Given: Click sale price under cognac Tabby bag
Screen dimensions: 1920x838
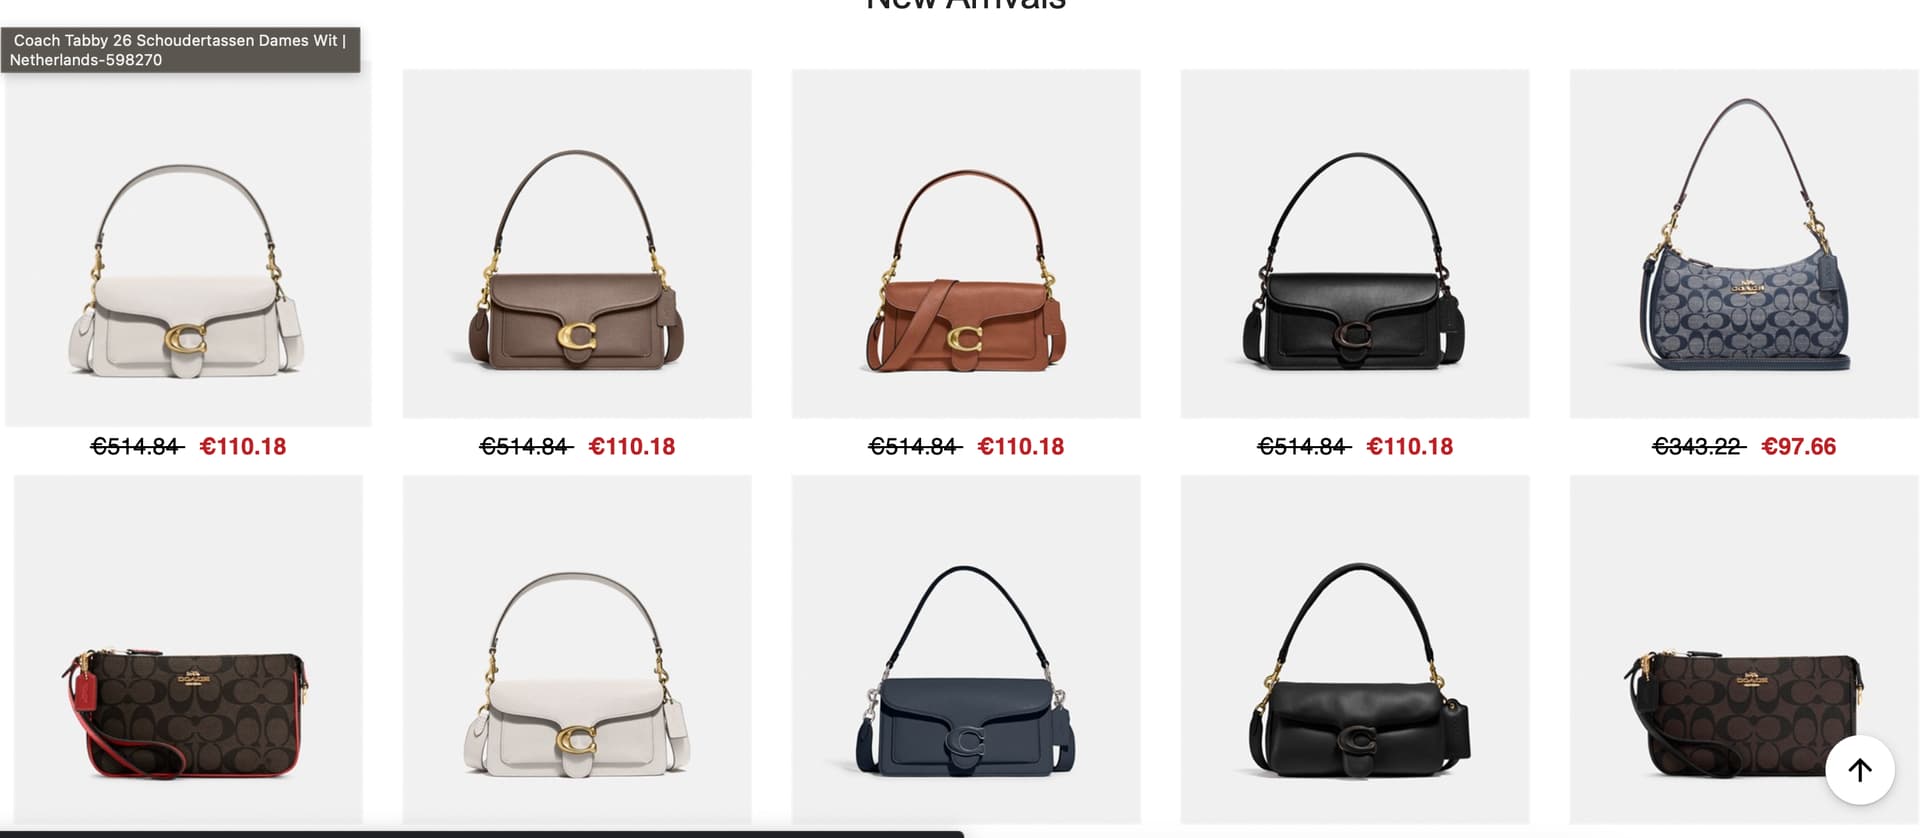Looking at the screenshot, I should pos(1021,446).
